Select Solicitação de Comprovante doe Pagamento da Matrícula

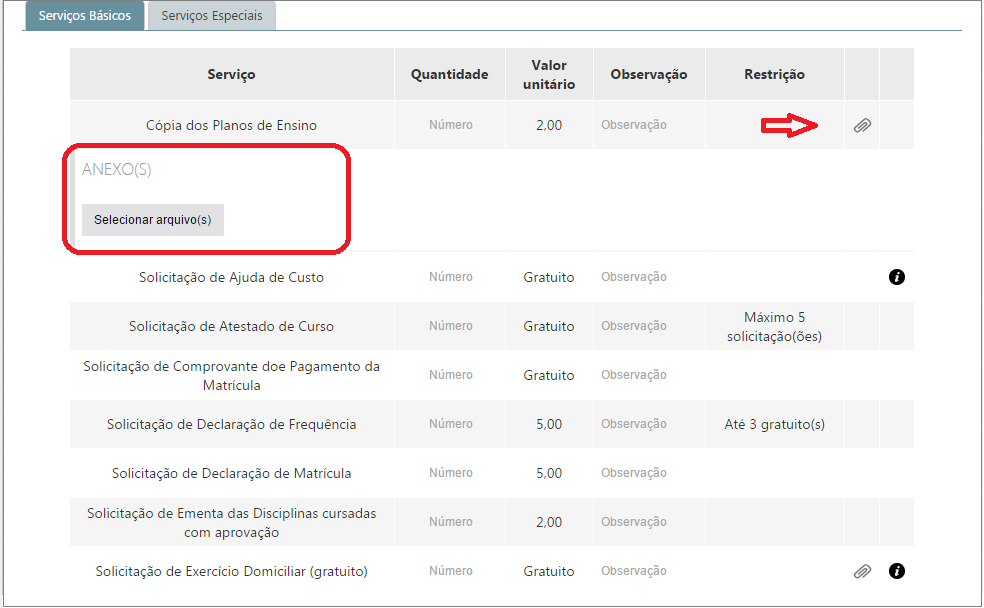230,374
